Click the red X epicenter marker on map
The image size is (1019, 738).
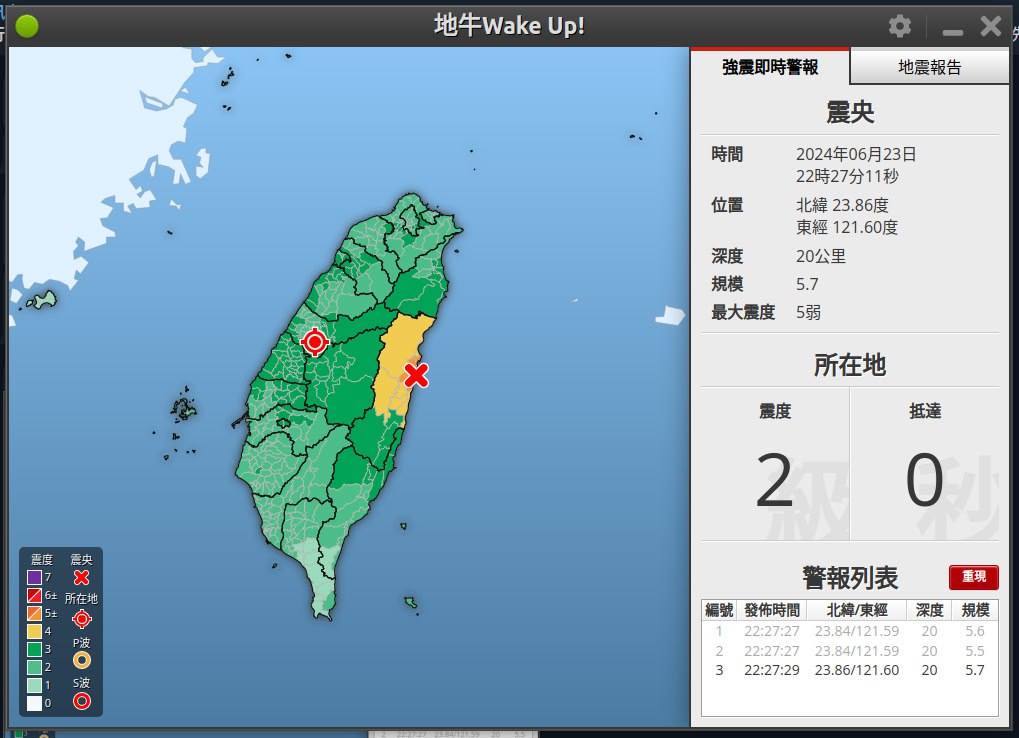pos(416,375)
